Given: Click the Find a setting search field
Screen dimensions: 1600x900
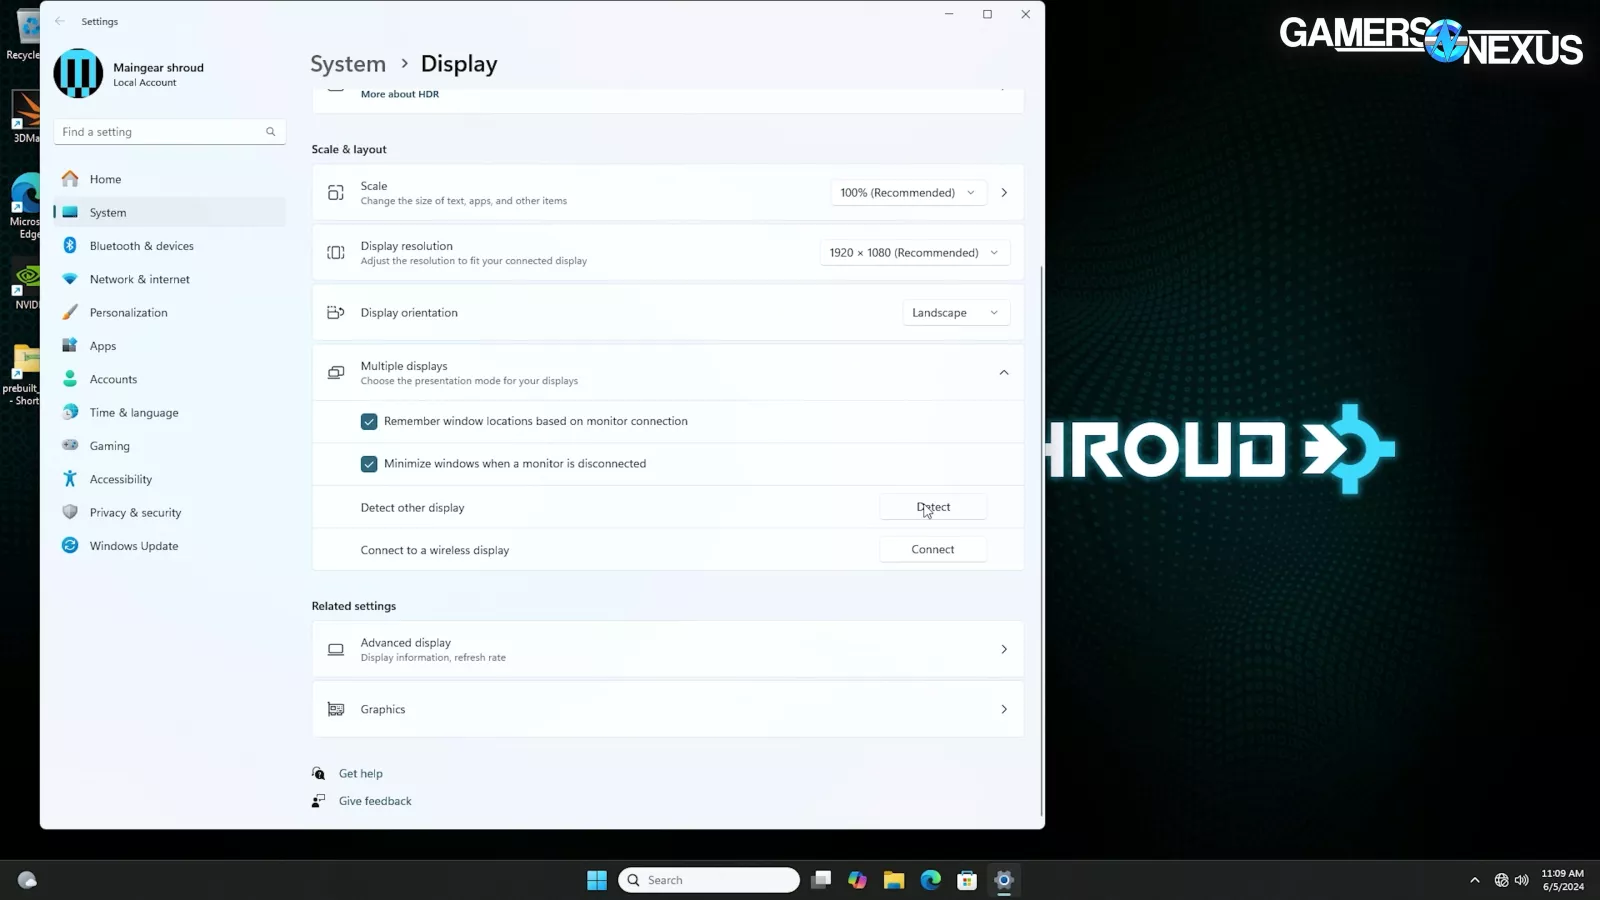Looking at the screenshot, I should coord(160,132).
